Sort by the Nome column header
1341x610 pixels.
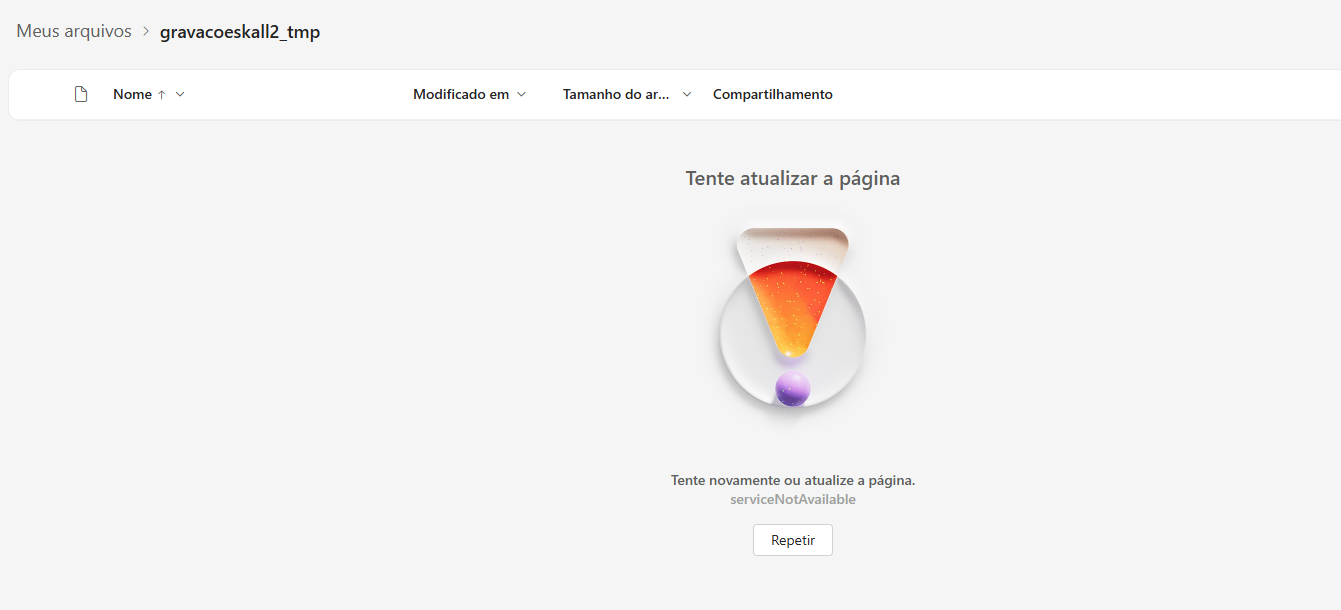(132, 94)
